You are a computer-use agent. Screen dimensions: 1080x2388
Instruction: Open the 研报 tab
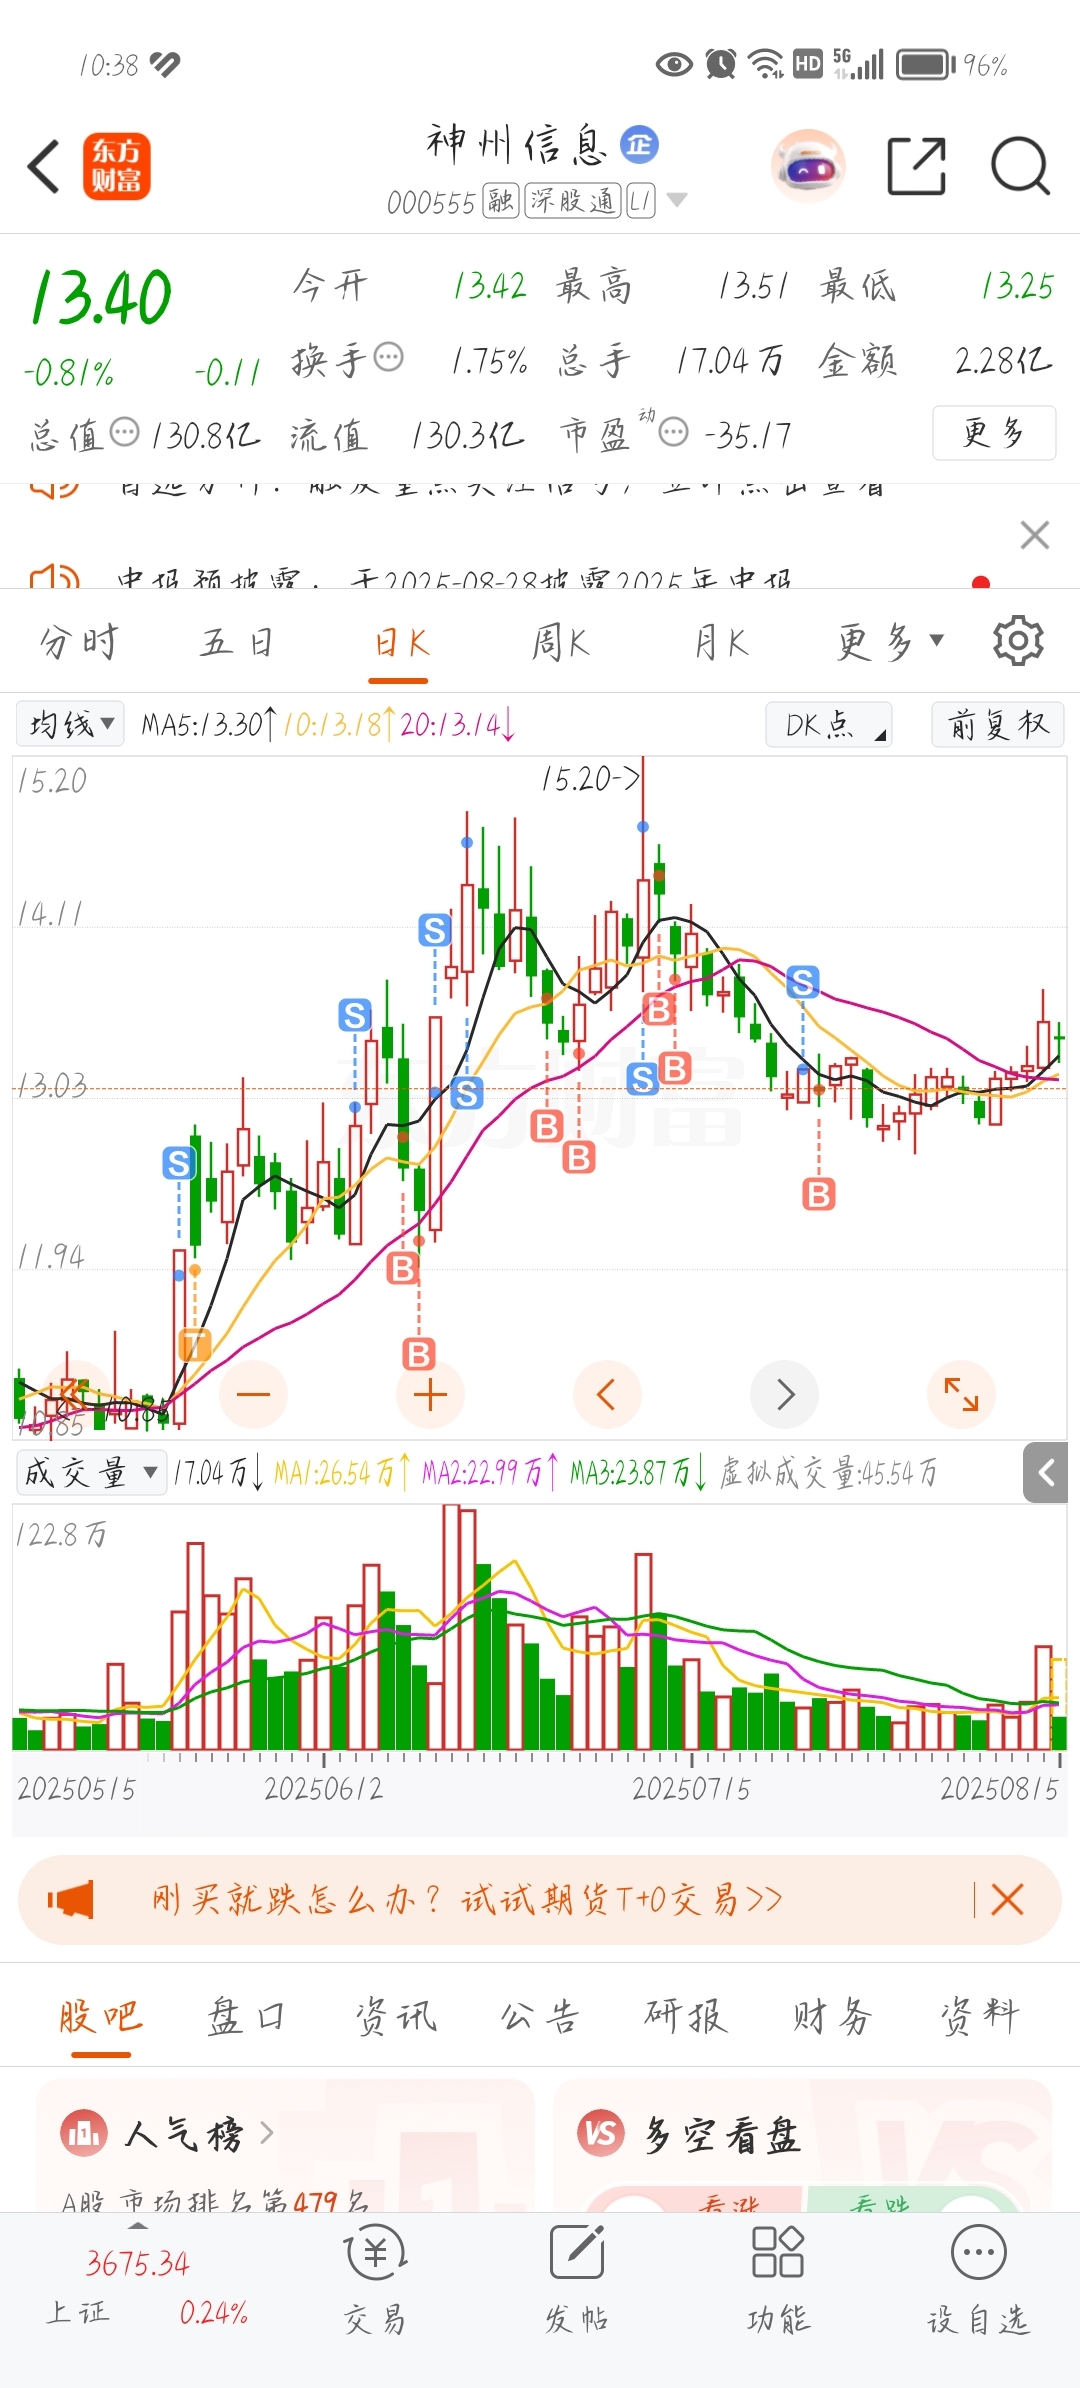coord(686,2015)
